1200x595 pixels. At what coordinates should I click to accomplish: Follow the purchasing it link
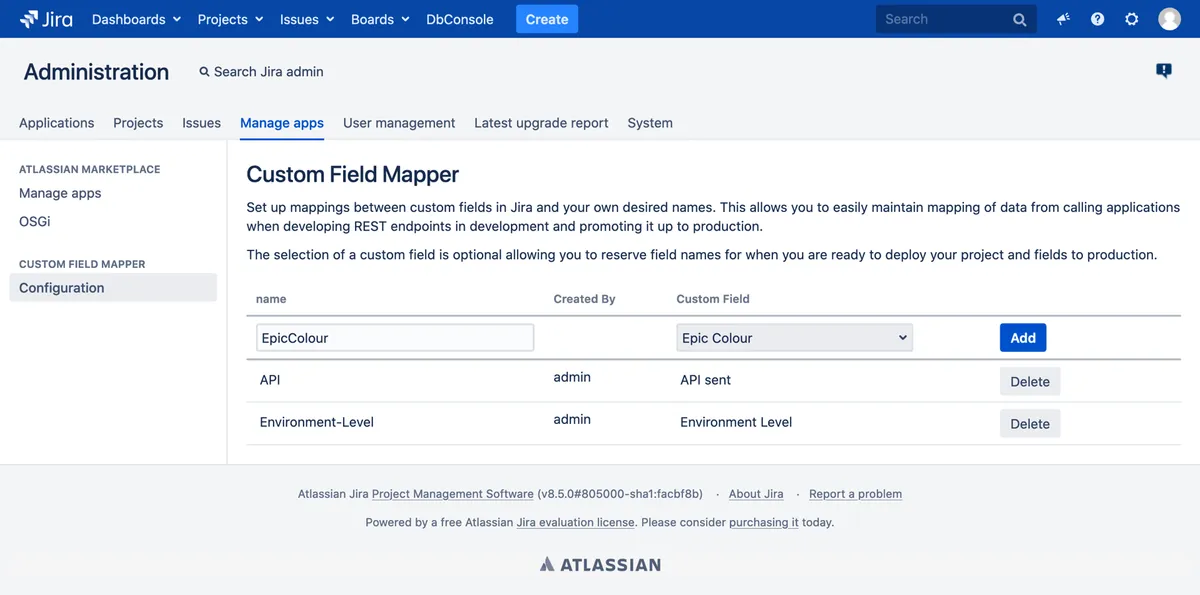tap(764, 522)
